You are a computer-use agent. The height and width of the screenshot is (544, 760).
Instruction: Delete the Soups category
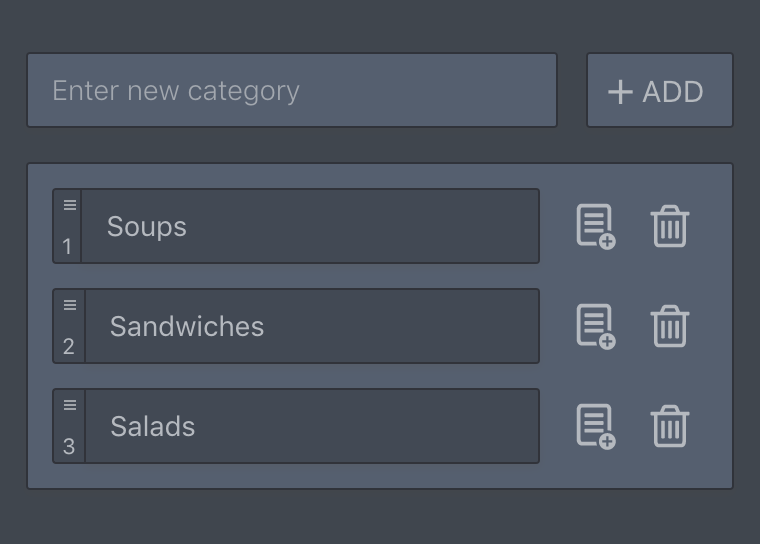coord(669,227)
